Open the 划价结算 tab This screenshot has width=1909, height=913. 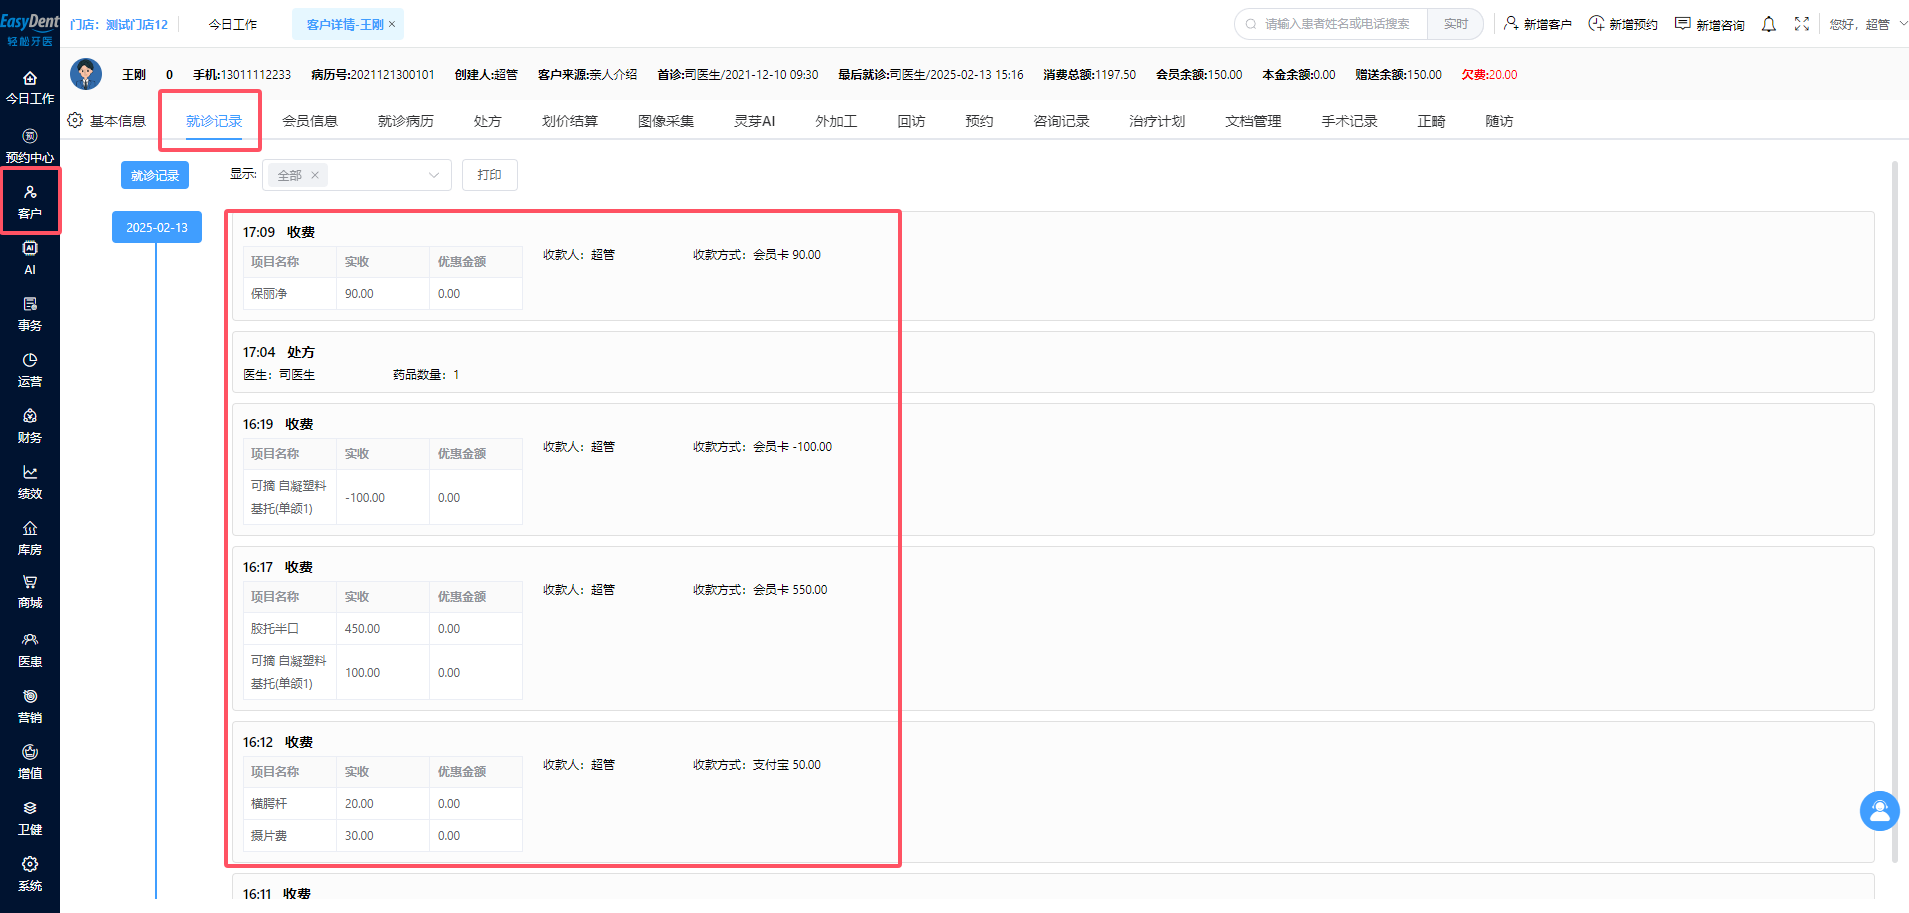tap(570, 121)
